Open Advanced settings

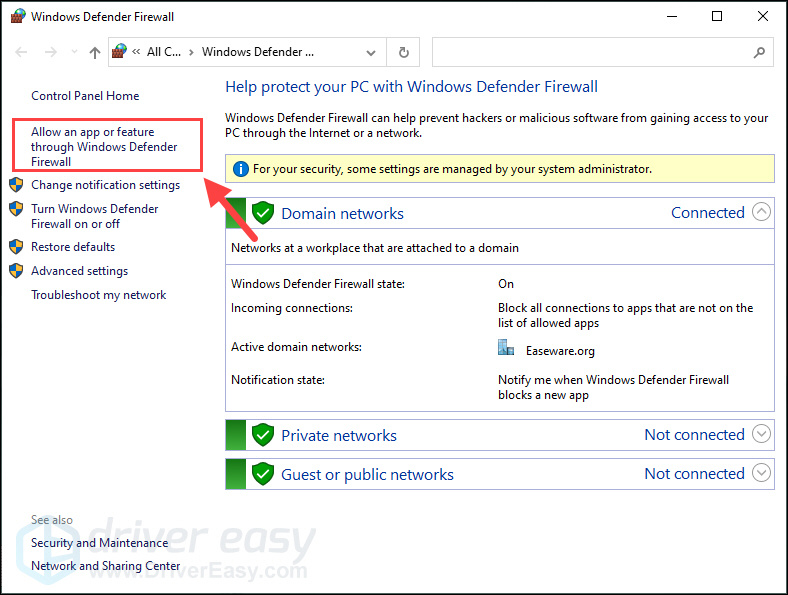pyautogui.click(x=79, y=271)
